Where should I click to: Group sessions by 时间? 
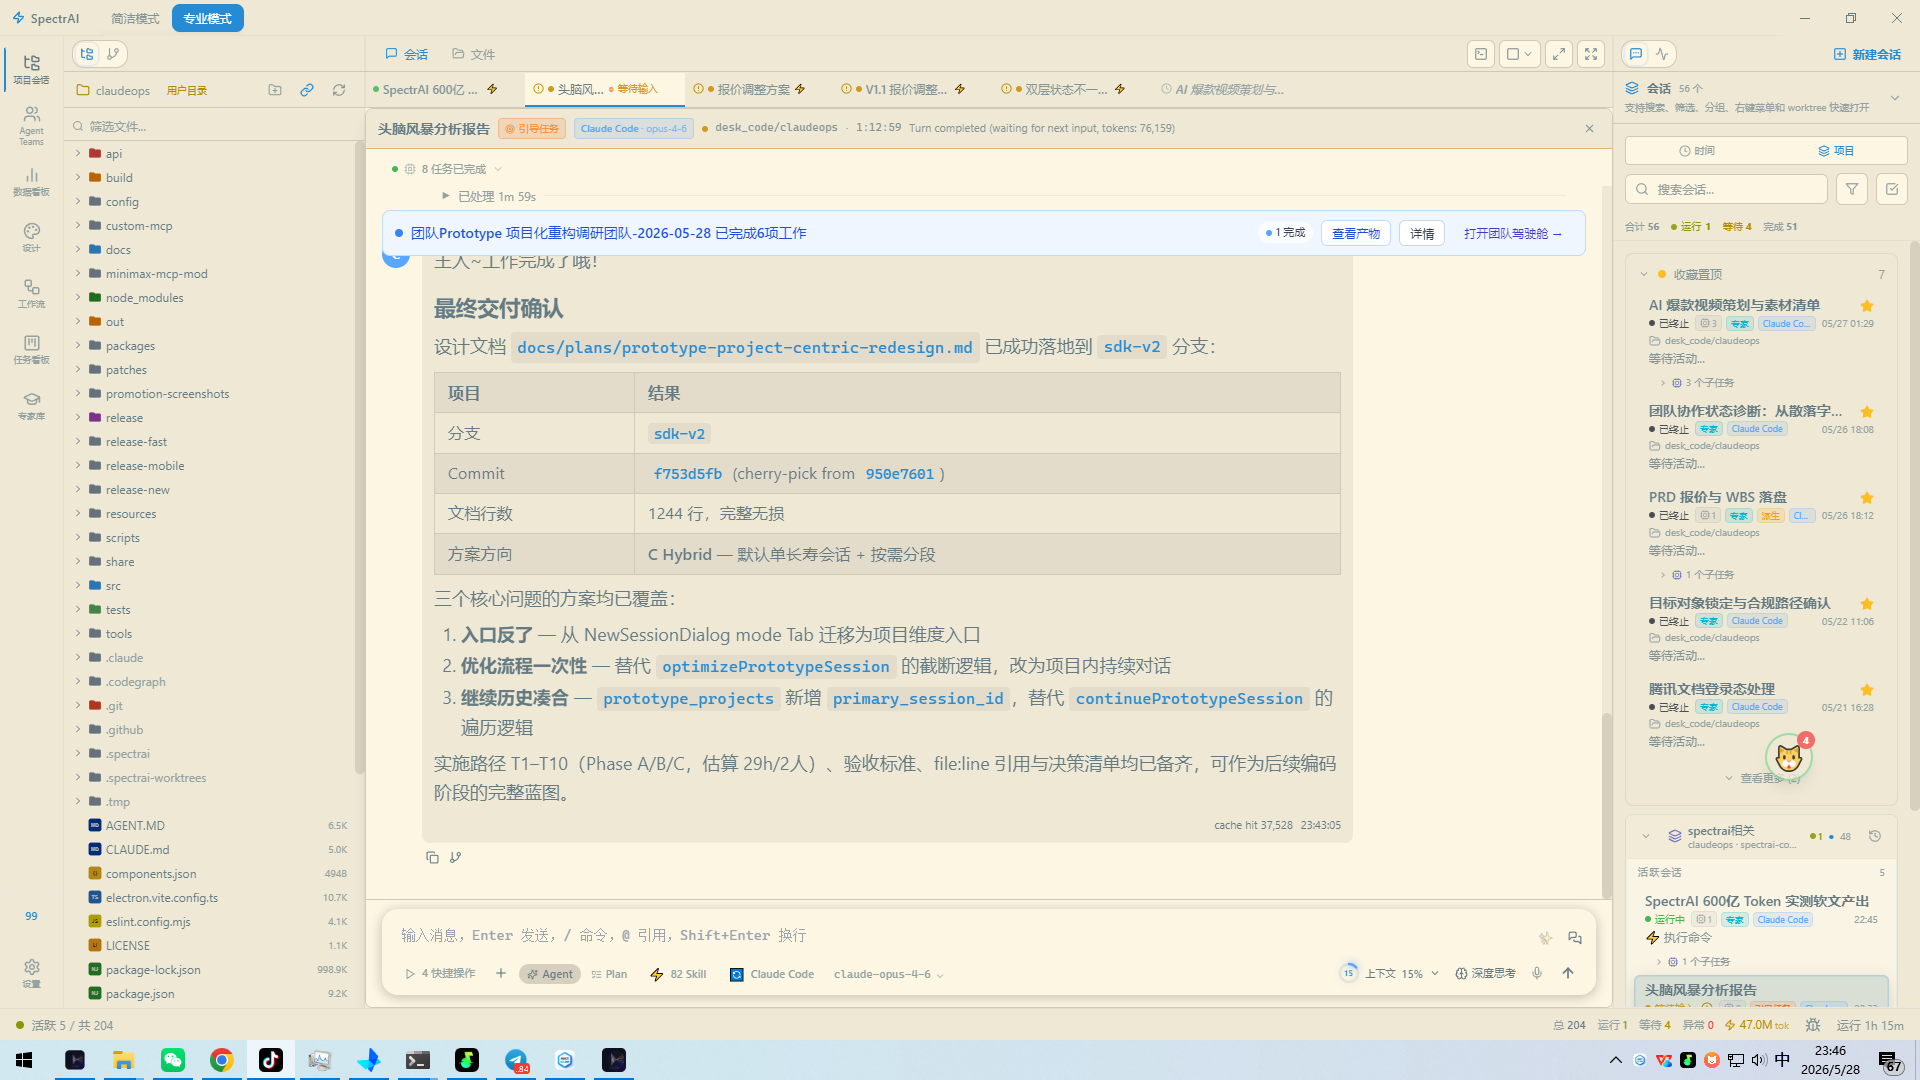click(x=1696, y=151)
